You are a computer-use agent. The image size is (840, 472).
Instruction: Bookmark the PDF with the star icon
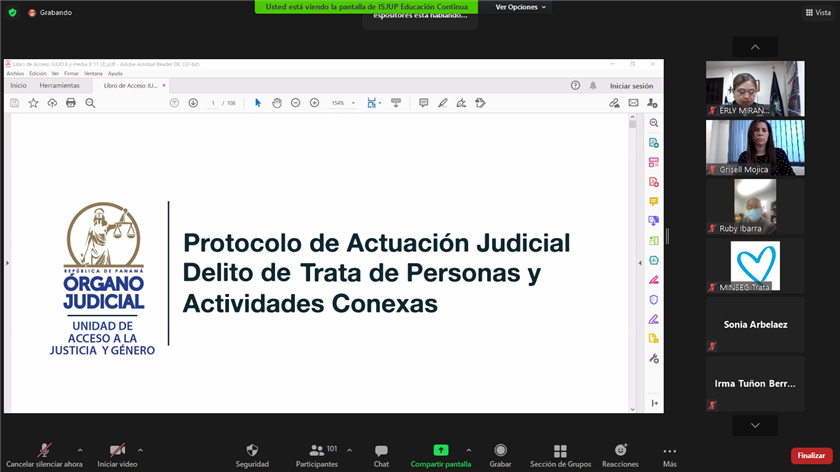[33, 103]
